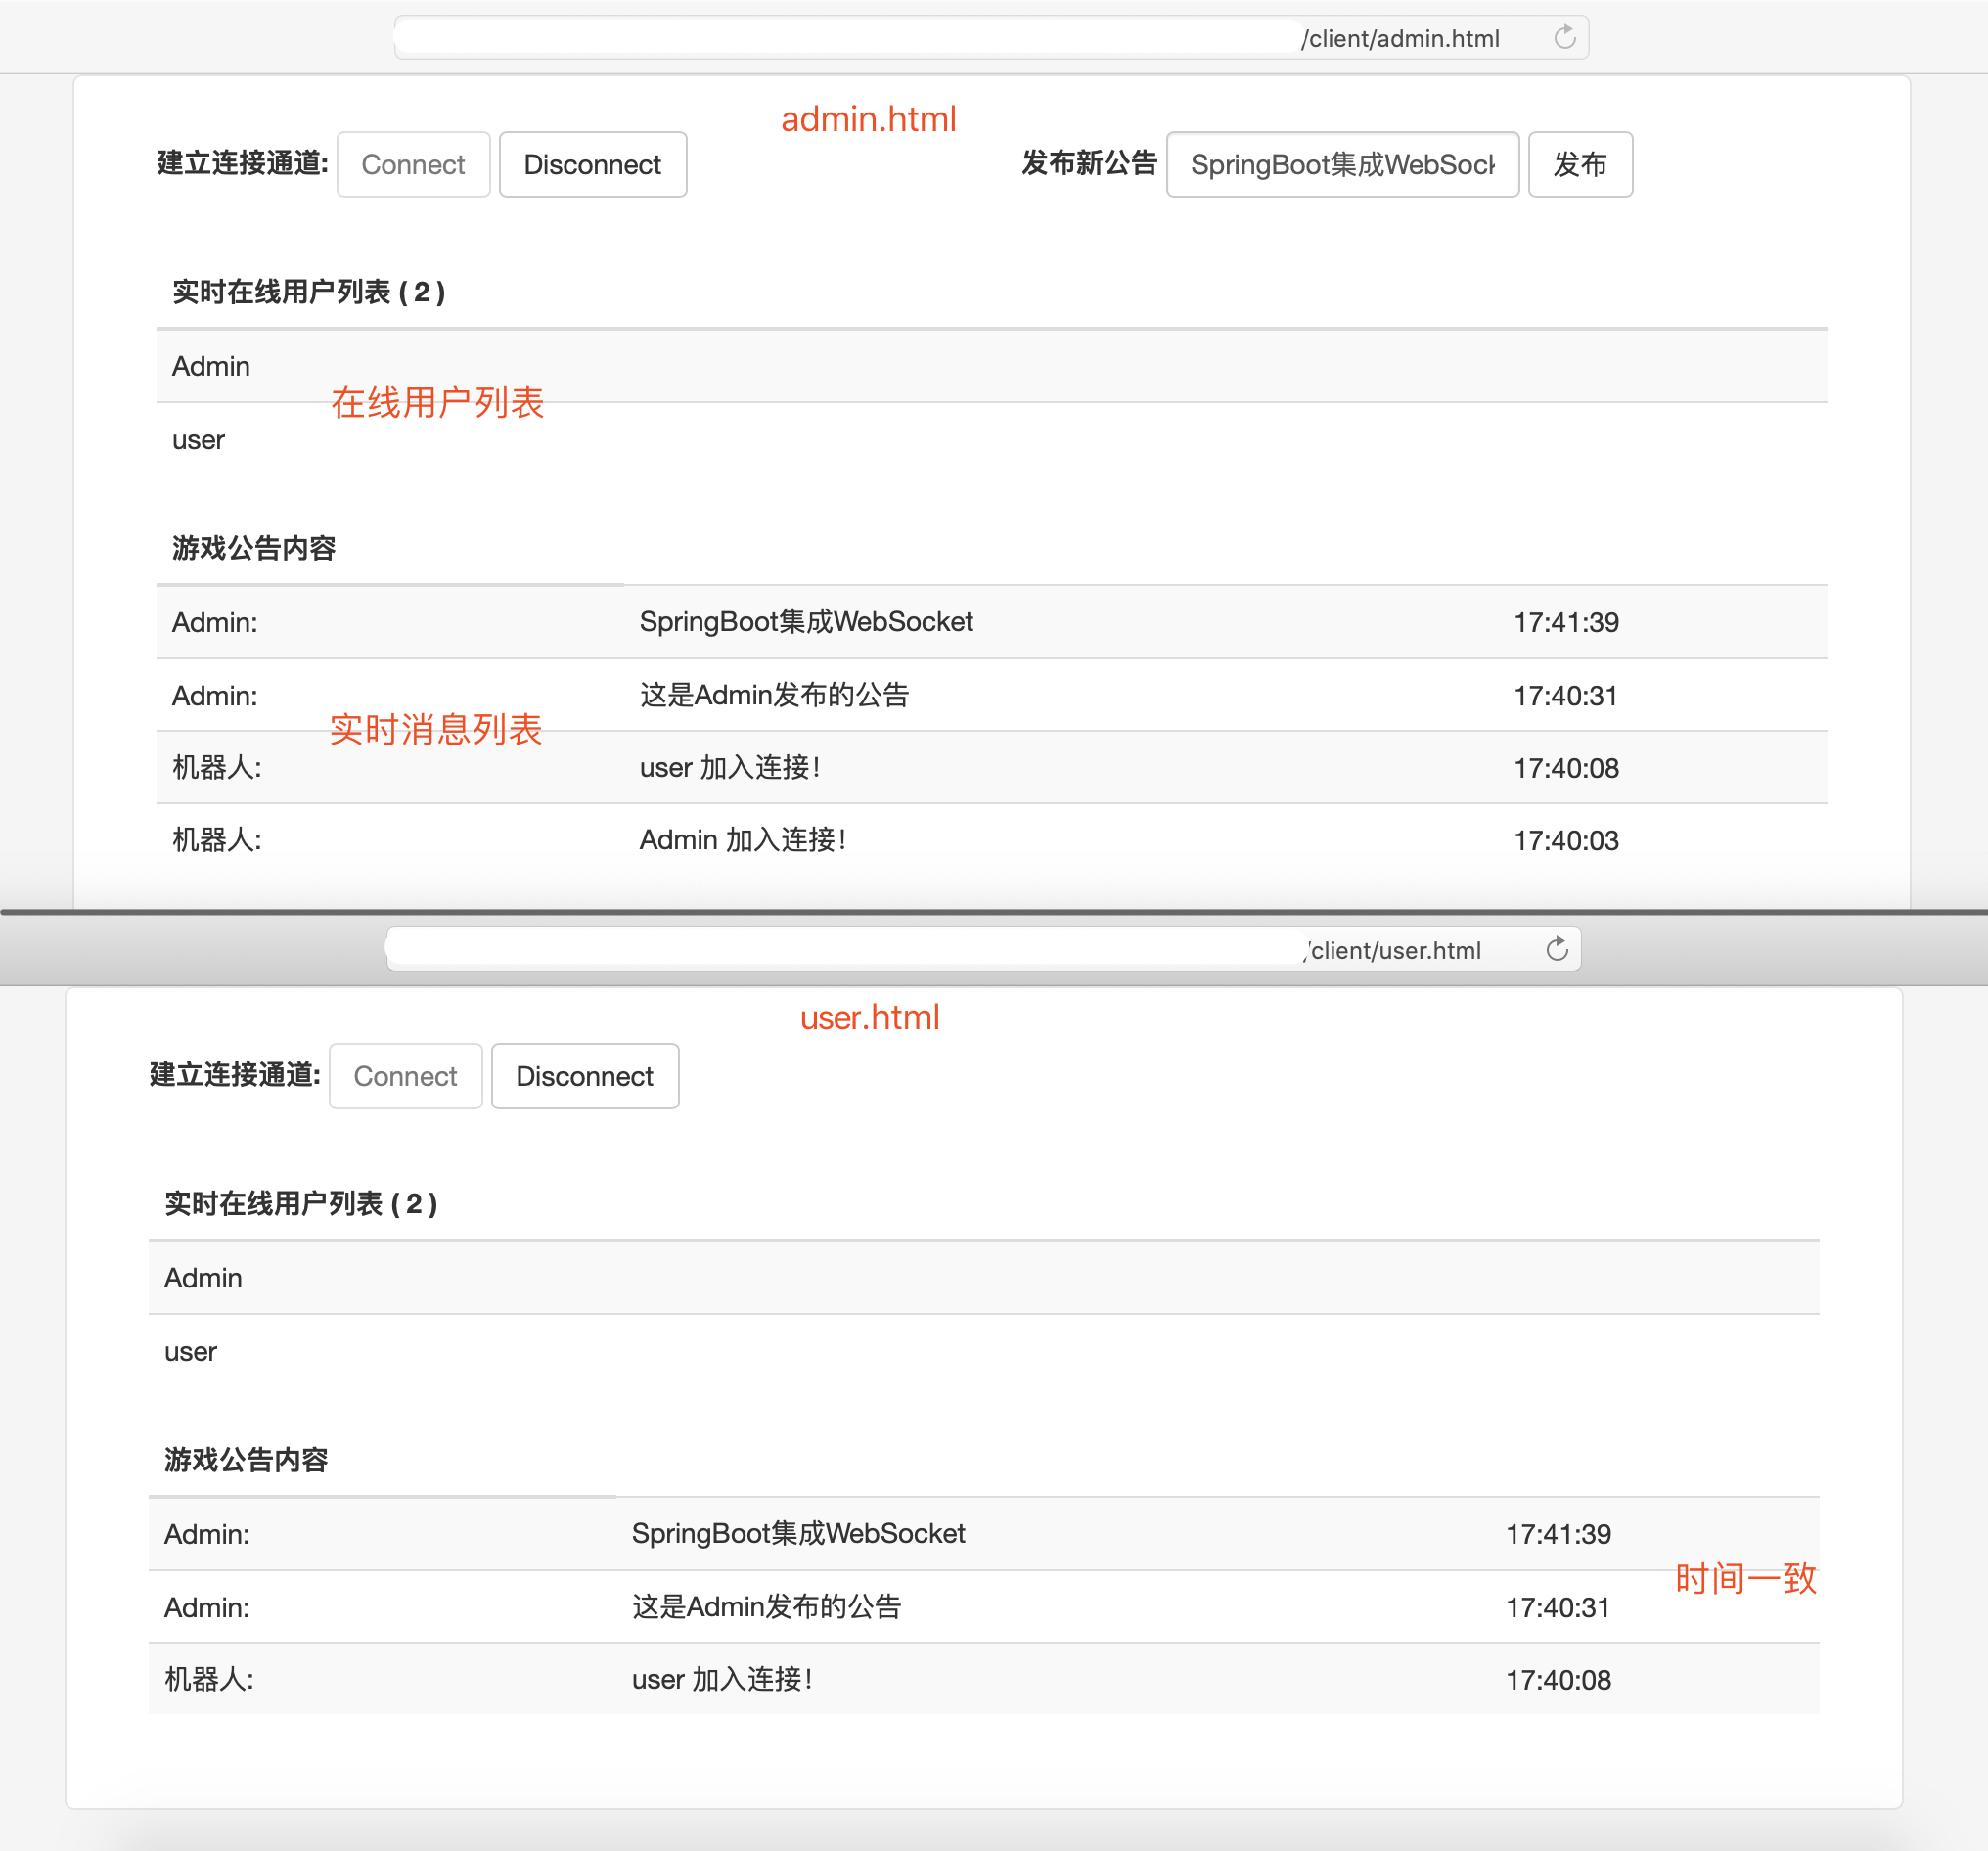Click reload icon in admin.html address bar
Screen dimensions: 1988x1851
point(1564,38)
